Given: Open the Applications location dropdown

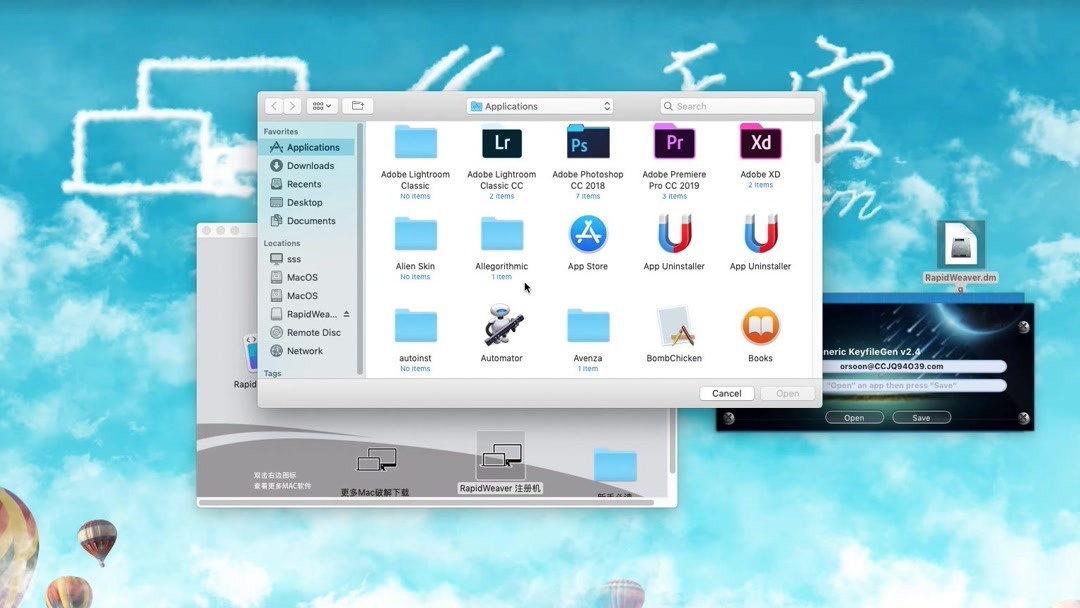Looking at the screenshot, I should click(538, 105).
